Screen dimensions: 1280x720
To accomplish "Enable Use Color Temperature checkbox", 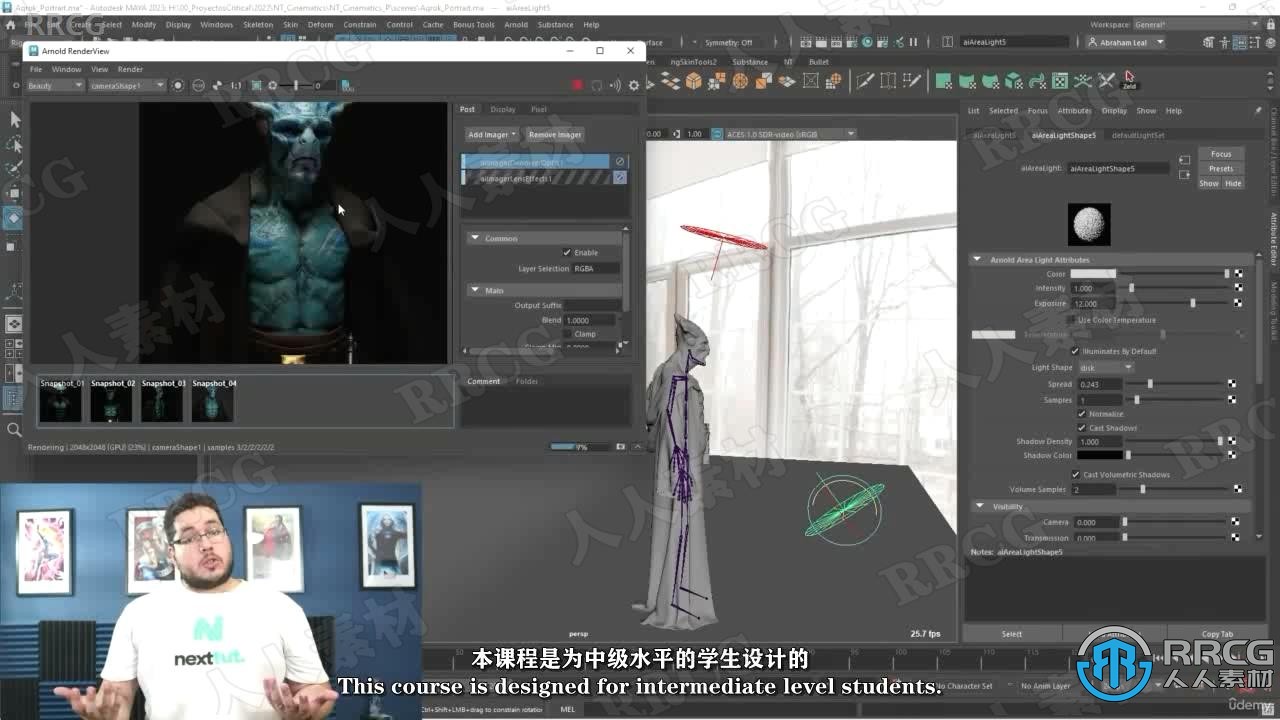I will point(1070,320).
